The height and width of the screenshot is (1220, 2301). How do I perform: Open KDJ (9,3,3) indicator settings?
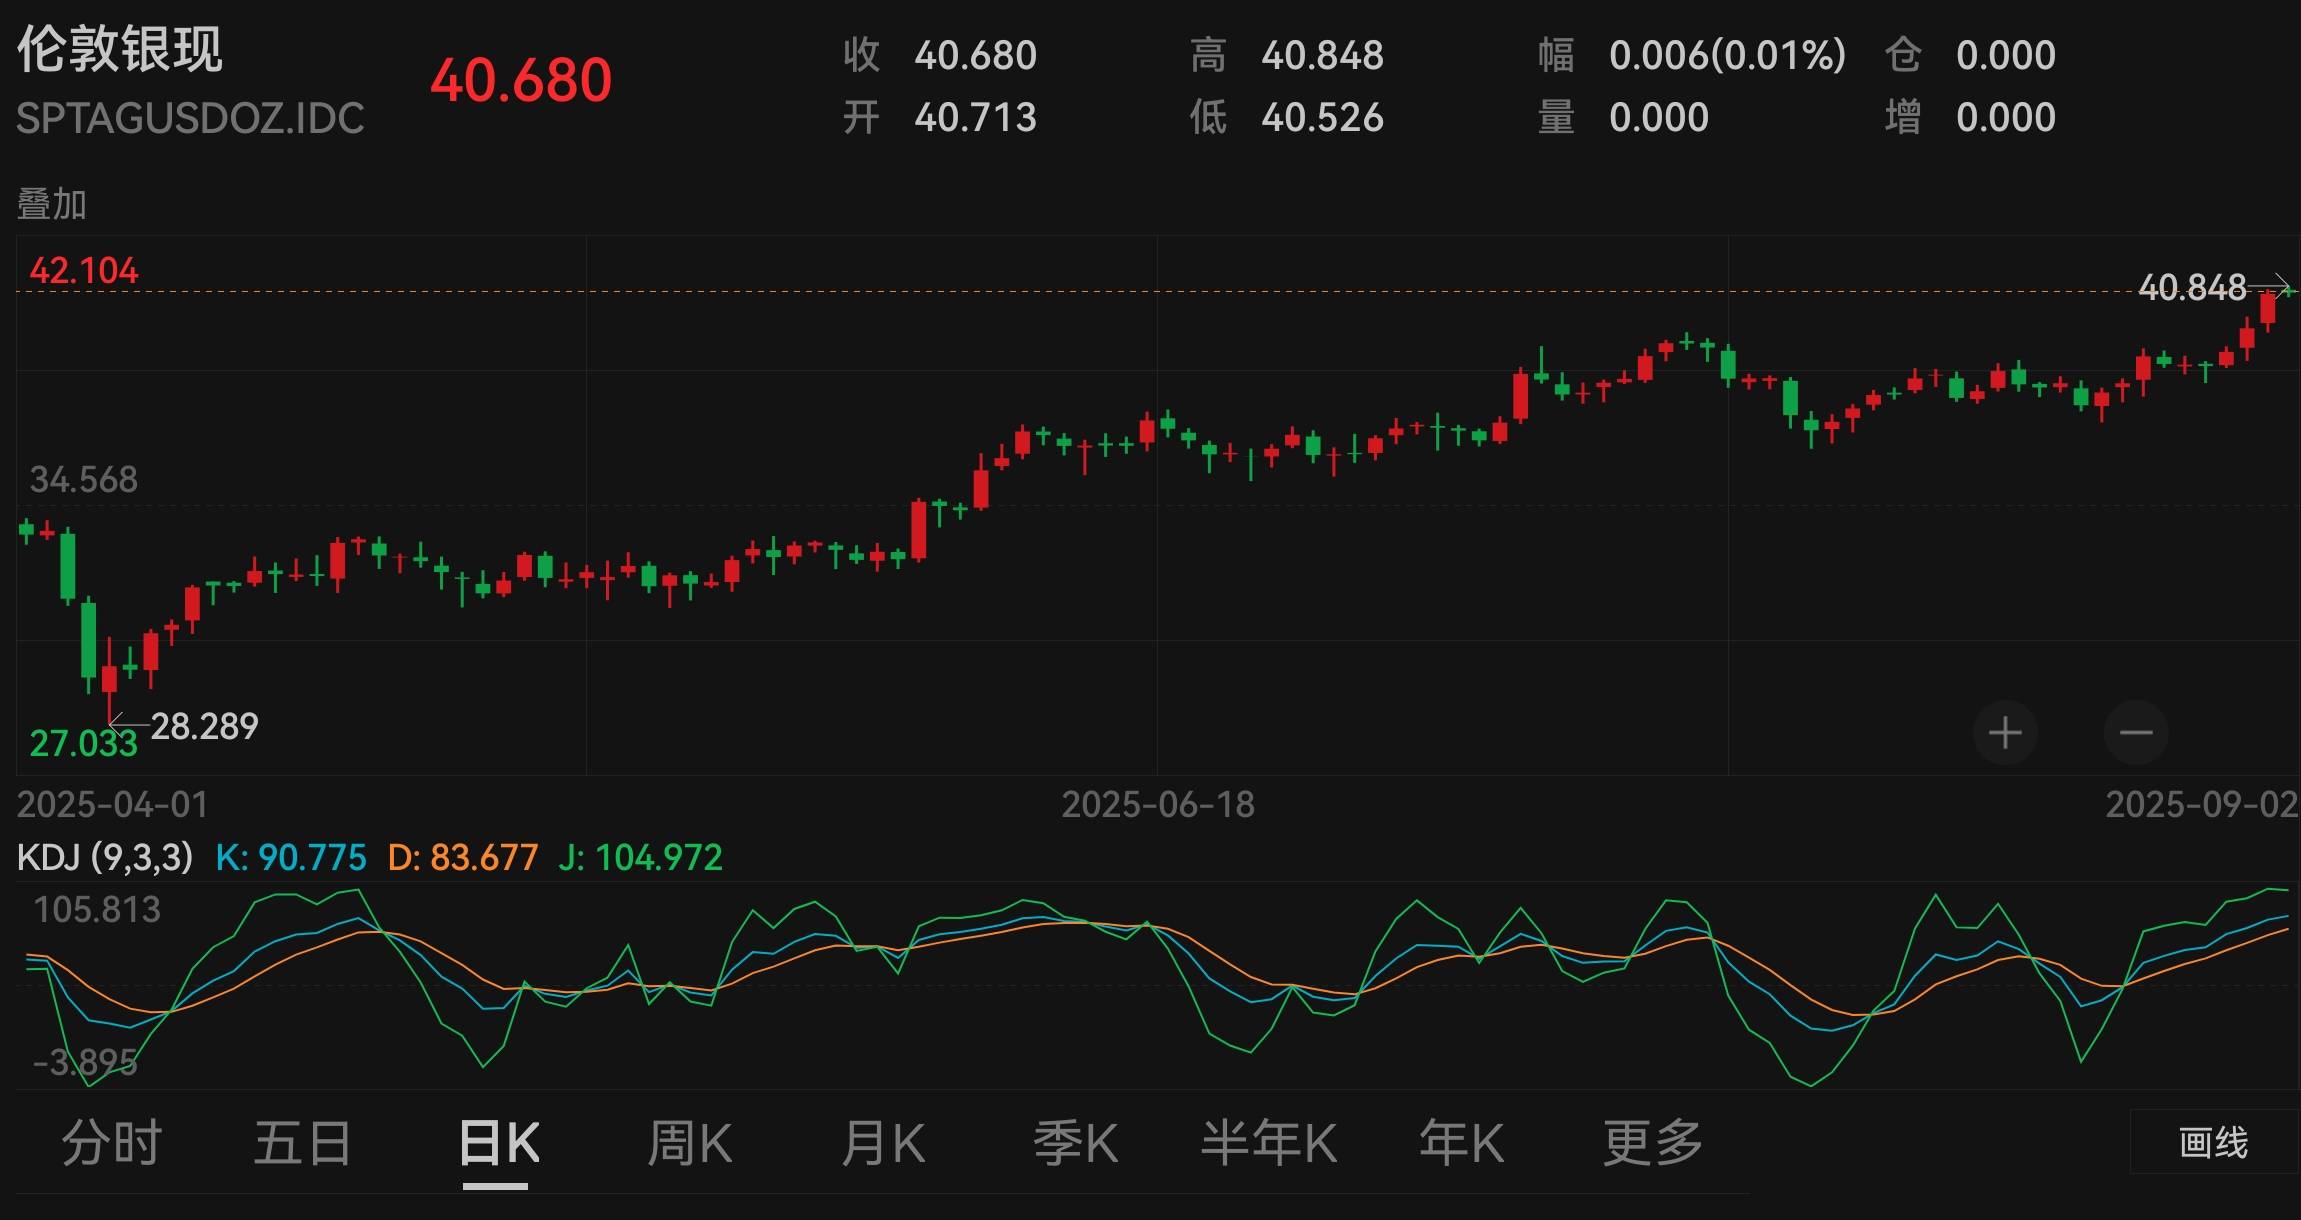(105, 857)
